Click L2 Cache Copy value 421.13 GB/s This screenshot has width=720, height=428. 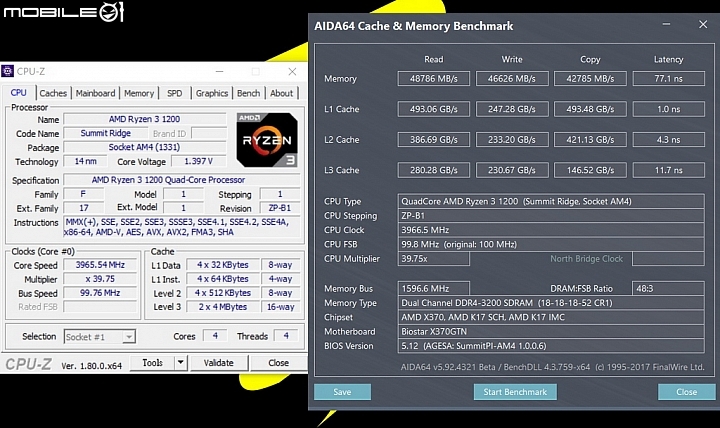pyautogui.click(x=590, y=140)
